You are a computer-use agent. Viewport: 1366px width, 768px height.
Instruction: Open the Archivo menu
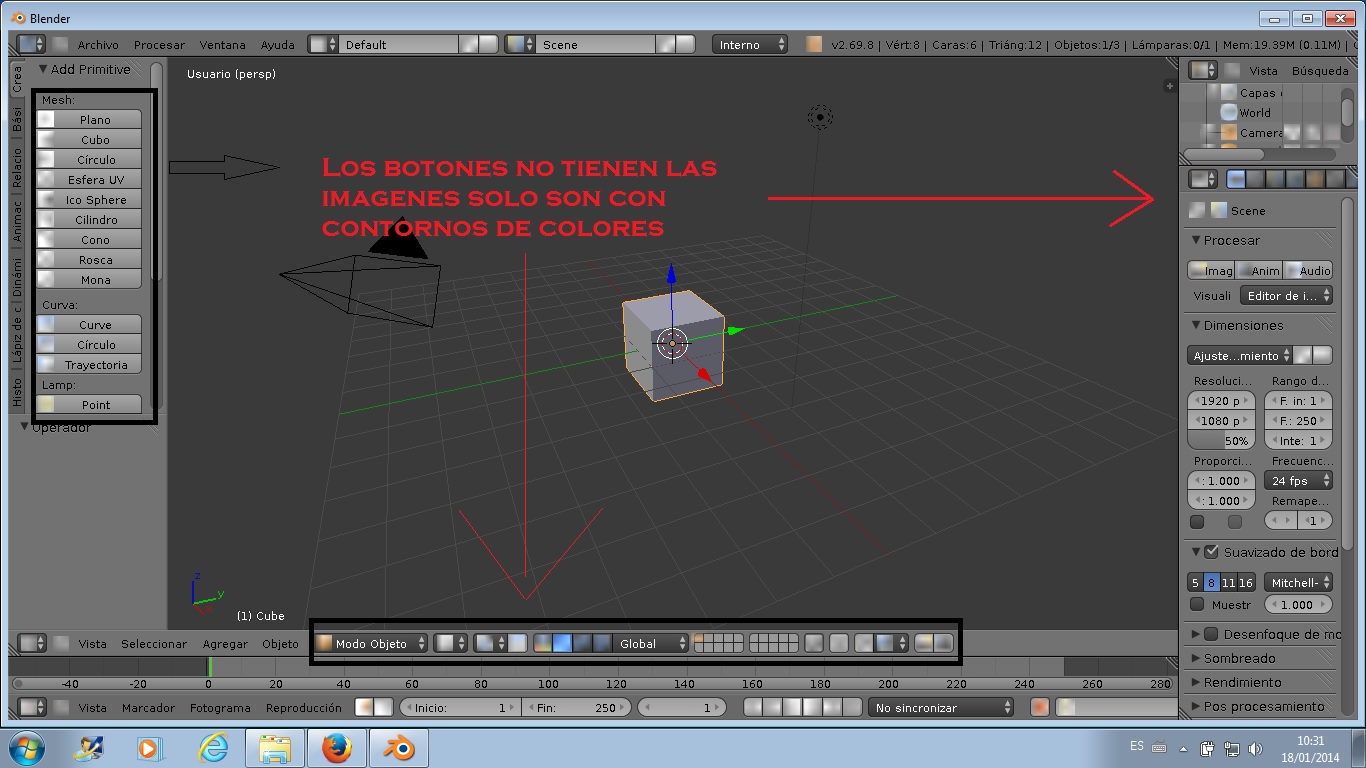(98, 45)
